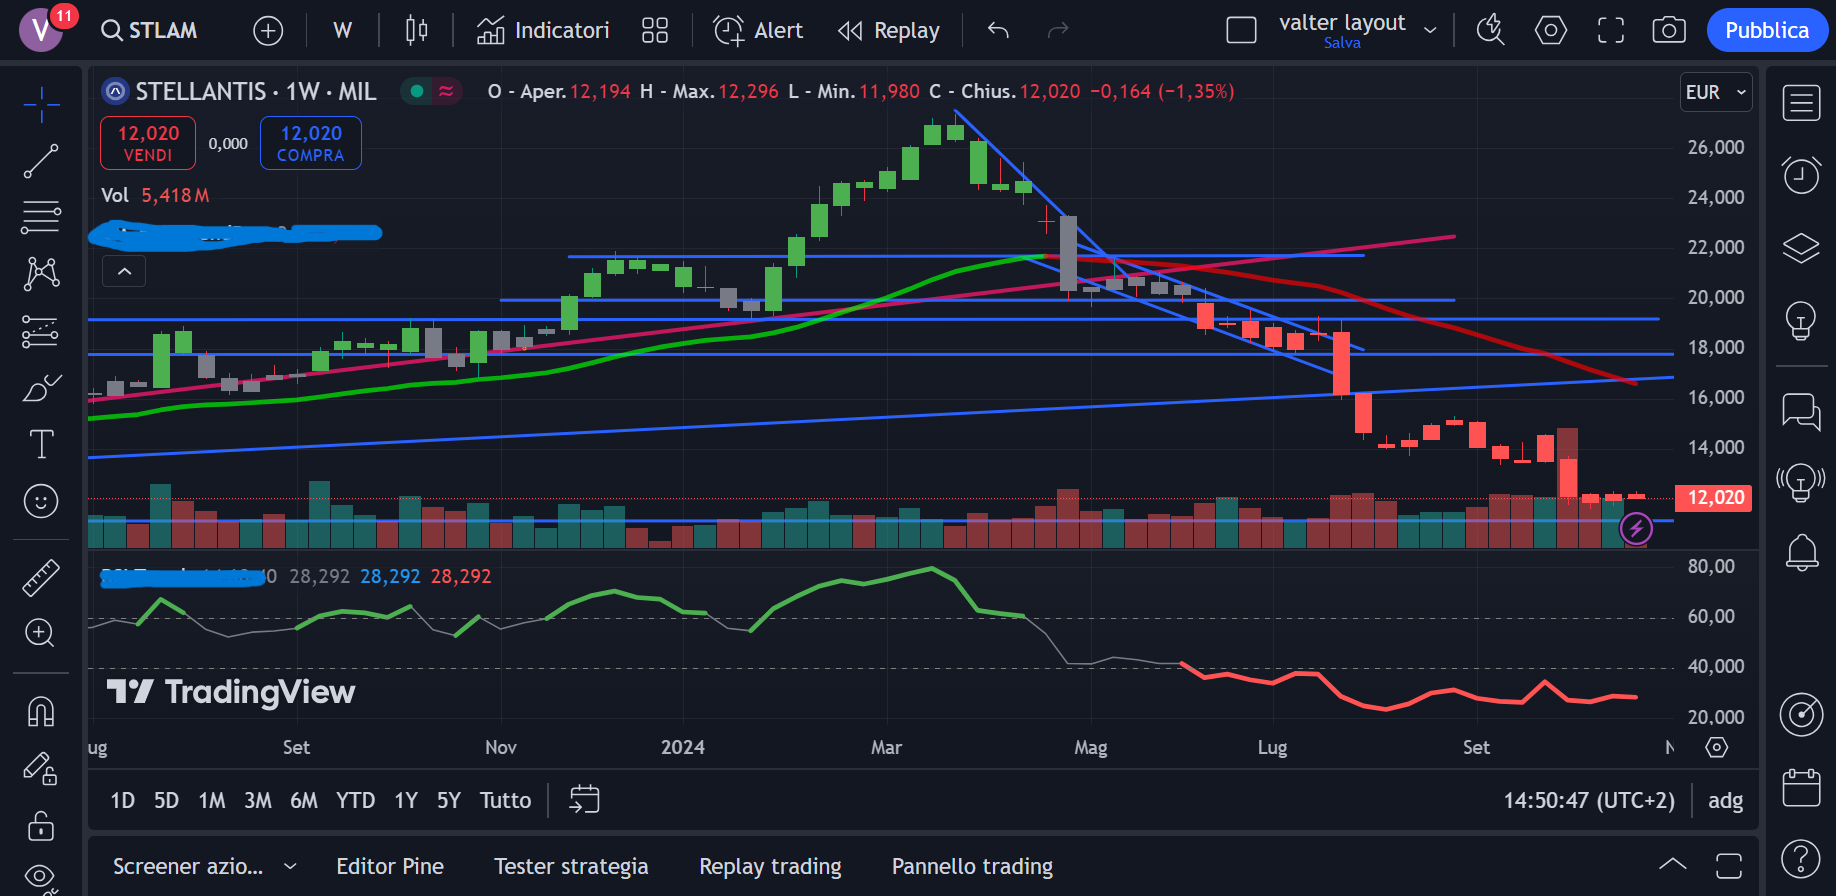Take a chart snapshot with camera
The image size is (1836, 896).
pos(1669,30)
